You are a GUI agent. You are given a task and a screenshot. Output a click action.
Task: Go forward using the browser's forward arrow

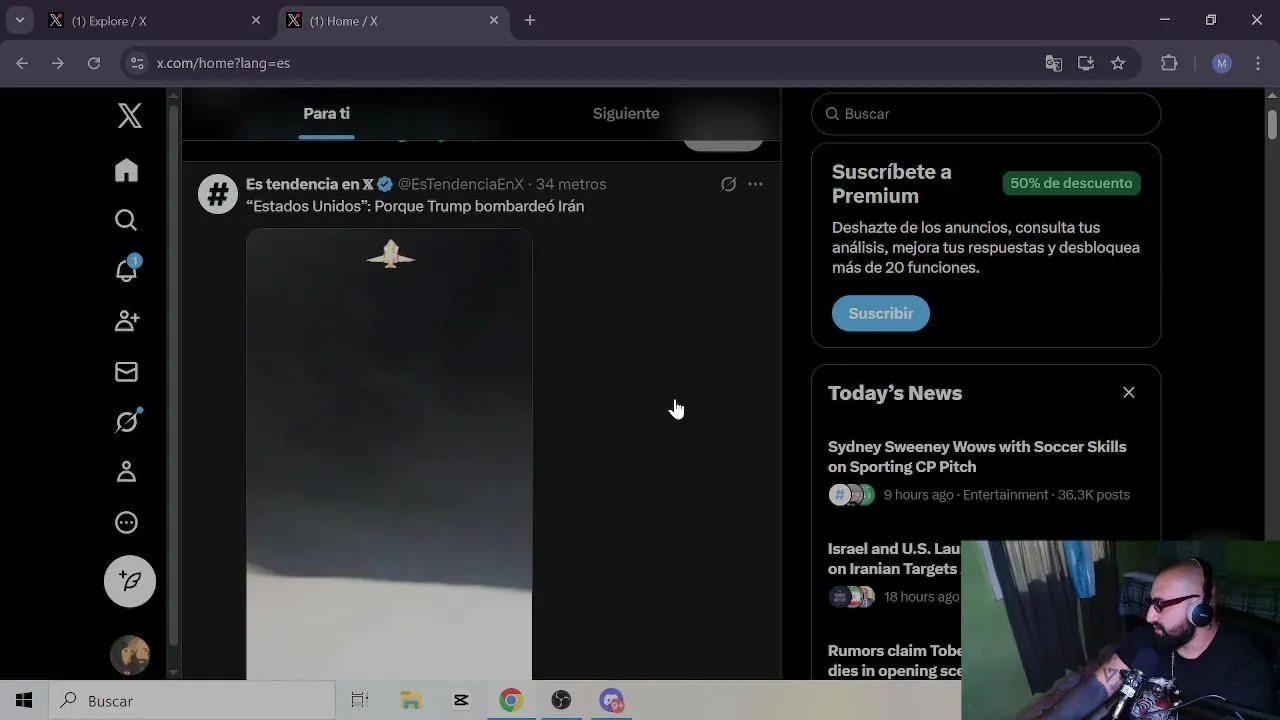pyautogui.click(x=58, y=63)
